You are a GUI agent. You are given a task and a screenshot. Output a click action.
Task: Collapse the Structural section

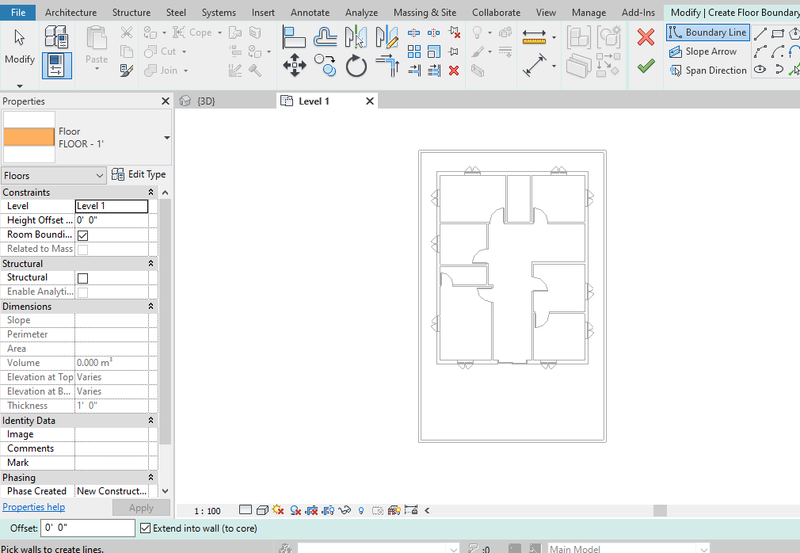pos(151,264)
